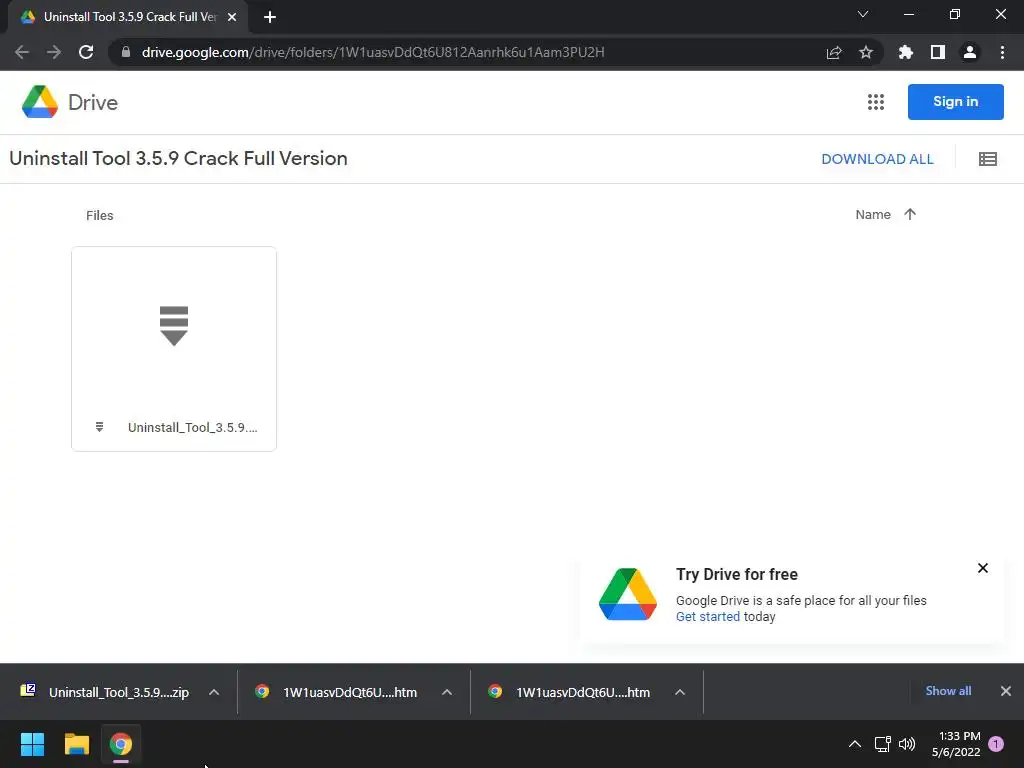Click Show all downloads
This screenshot has width=1024, height=768.
coord(948,691)
